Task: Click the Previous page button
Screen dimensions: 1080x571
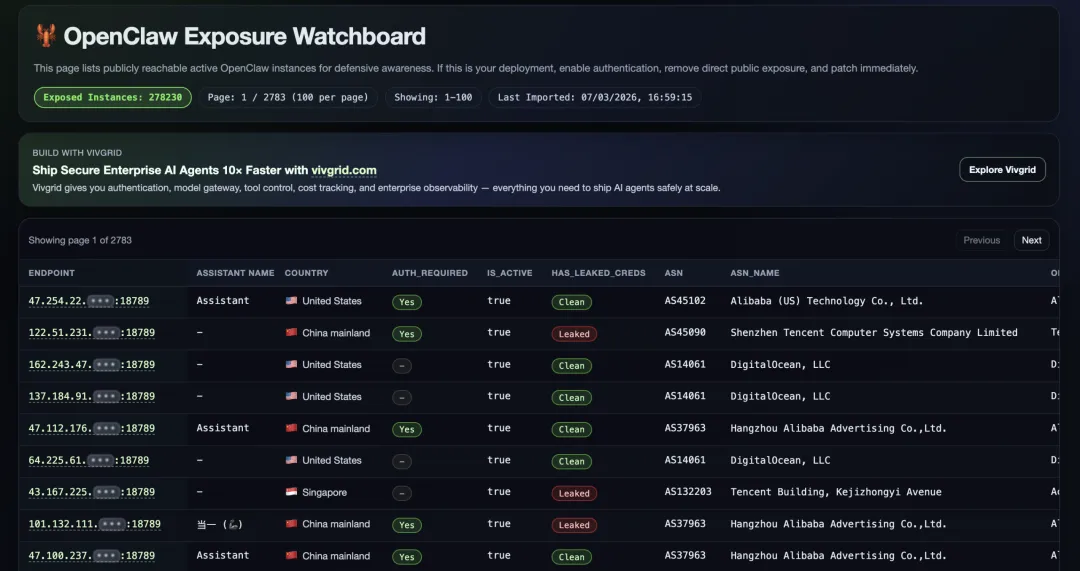Action: 982,240
